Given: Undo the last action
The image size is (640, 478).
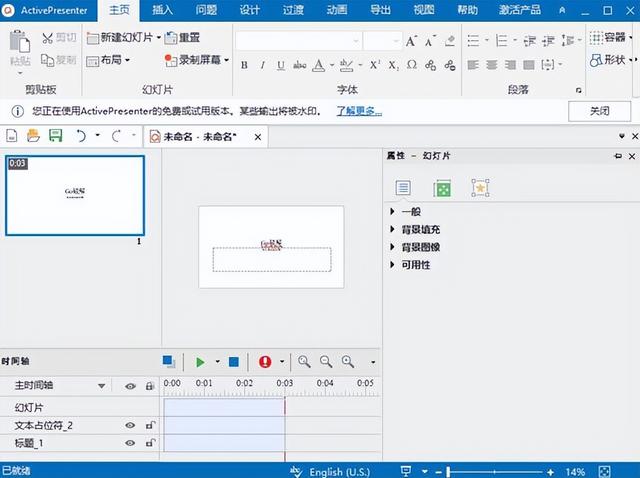Looking at the screenshot, I should (x=81, y=136).
